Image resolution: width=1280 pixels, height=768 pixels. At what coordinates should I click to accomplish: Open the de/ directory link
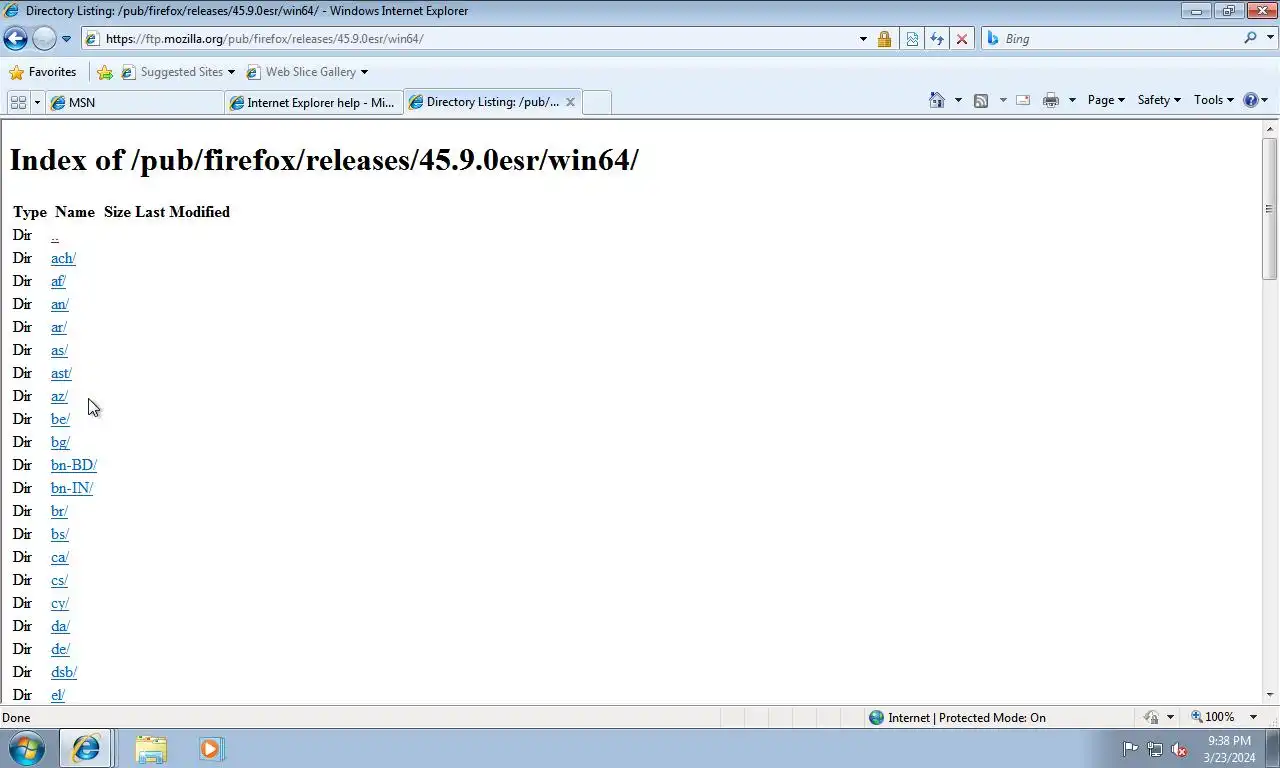click(x=60, y=649)
